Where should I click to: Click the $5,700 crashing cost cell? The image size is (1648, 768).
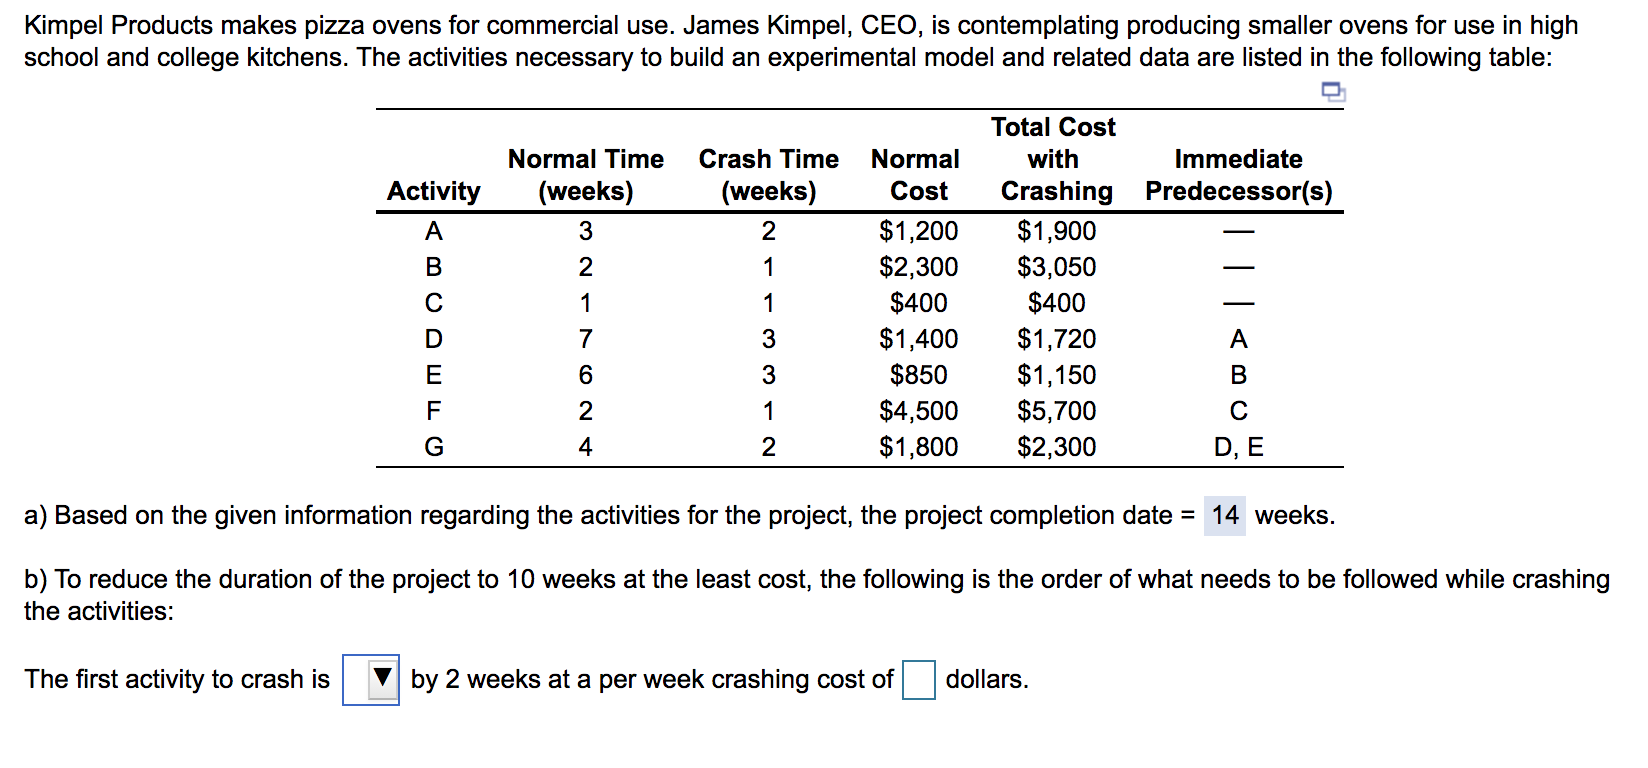click(x=1056, y=411)
